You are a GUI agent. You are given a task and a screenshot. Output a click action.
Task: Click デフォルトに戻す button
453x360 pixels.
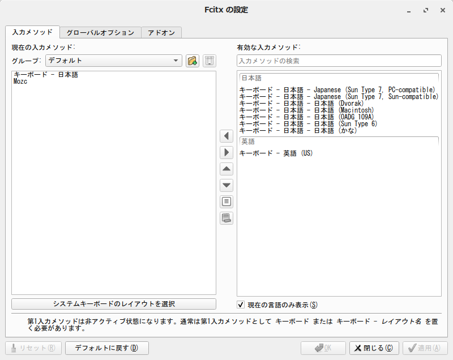[107, 348]
